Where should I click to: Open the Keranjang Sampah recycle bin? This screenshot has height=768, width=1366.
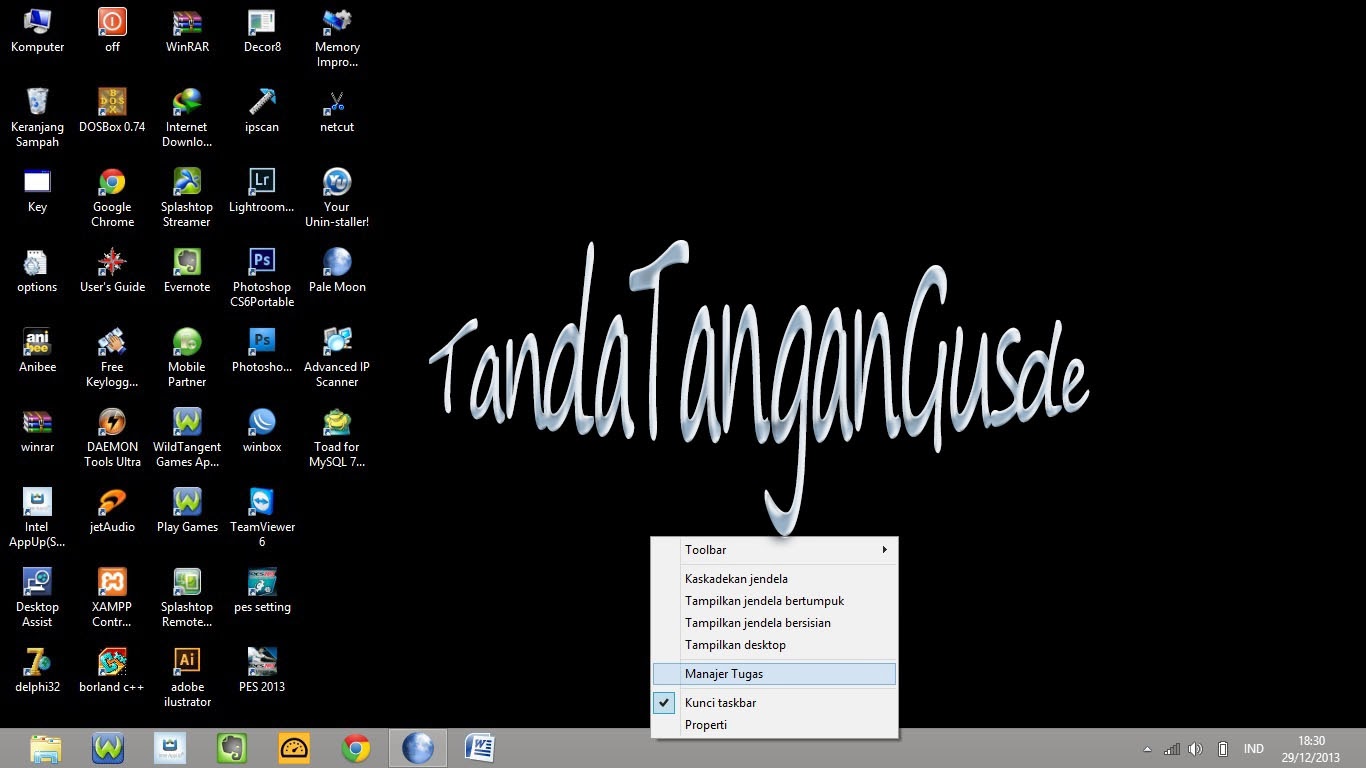pyautogui.click(x=37, y=102)
